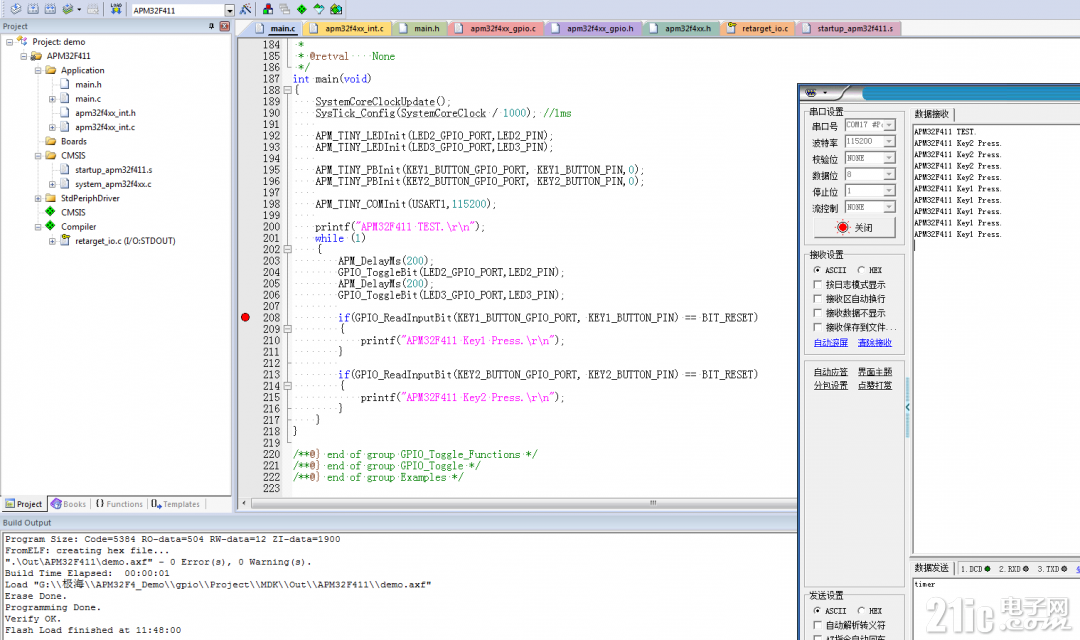This screenshot has height=640, width=1080.
Task: Click the 自动滚屏 auto-scroll link
Action: (x=831, y=342)
